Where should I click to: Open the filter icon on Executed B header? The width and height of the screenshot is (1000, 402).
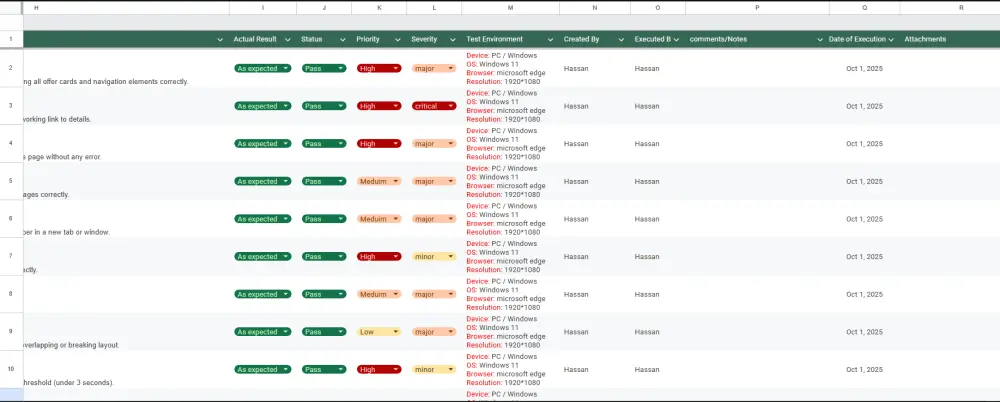[676, 40]
